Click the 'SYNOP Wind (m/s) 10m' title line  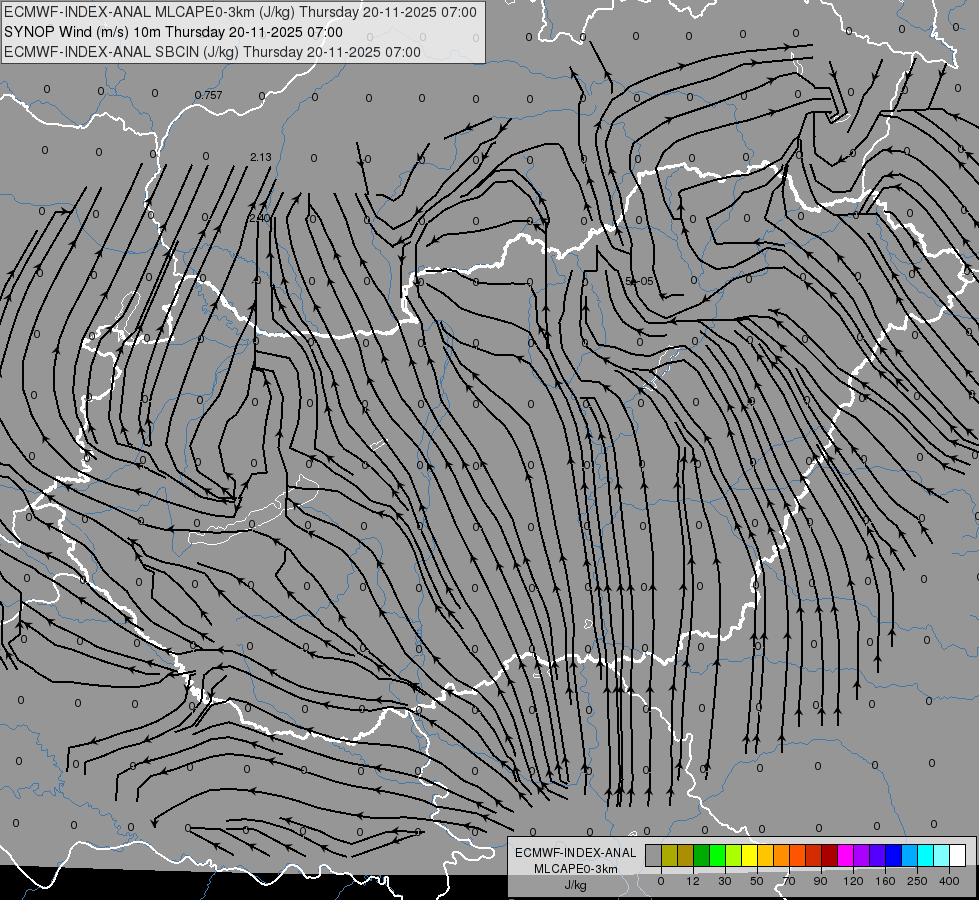coord(174,32)
